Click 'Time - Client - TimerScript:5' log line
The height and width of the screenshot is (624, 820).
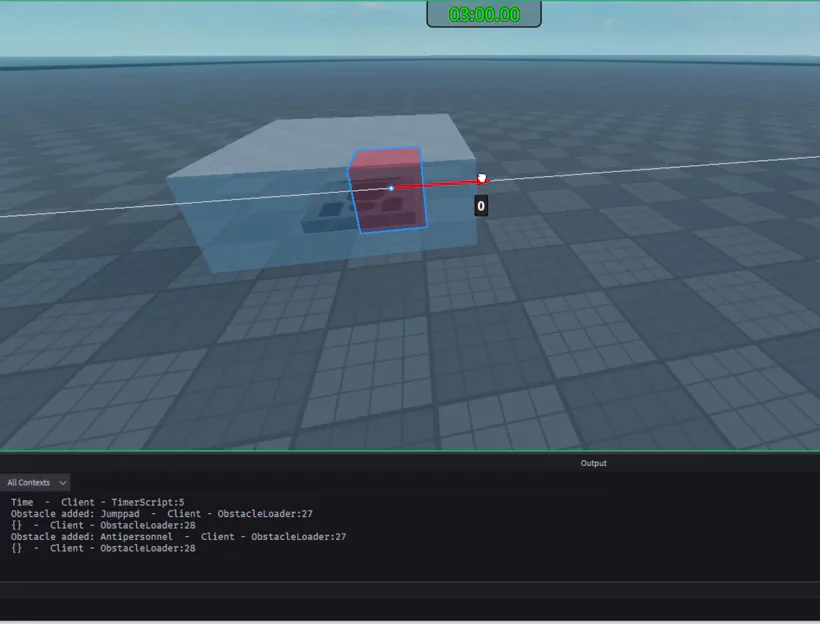[97, 502]
